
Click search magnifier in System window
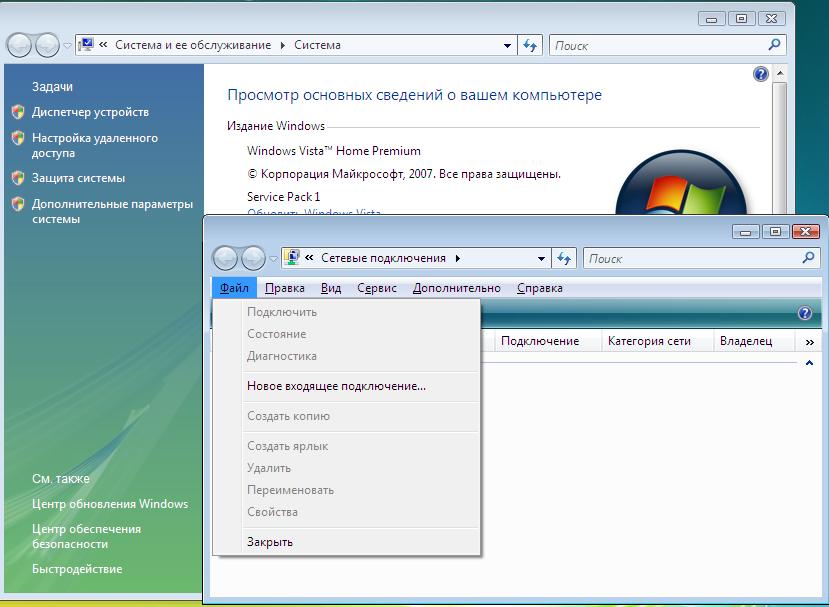[774, 45]
